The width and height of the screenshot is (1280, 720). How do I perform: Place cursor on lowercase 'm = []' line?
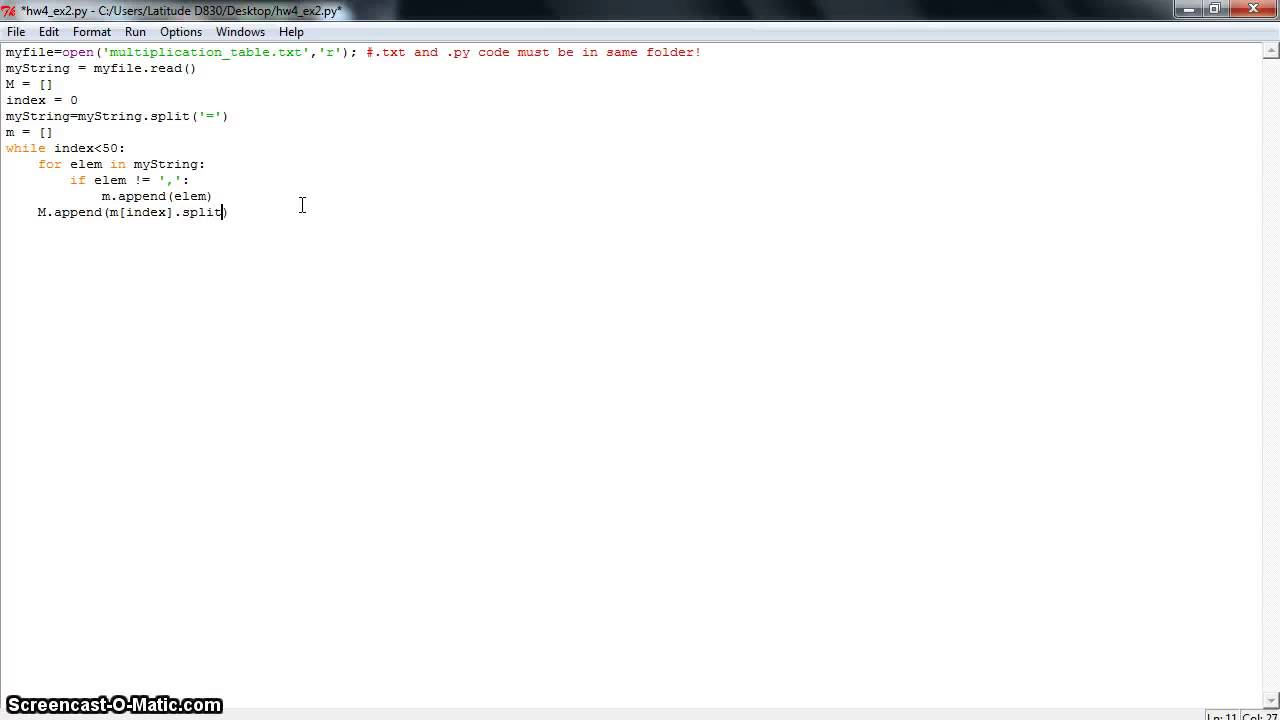click(x=29, y=132)
